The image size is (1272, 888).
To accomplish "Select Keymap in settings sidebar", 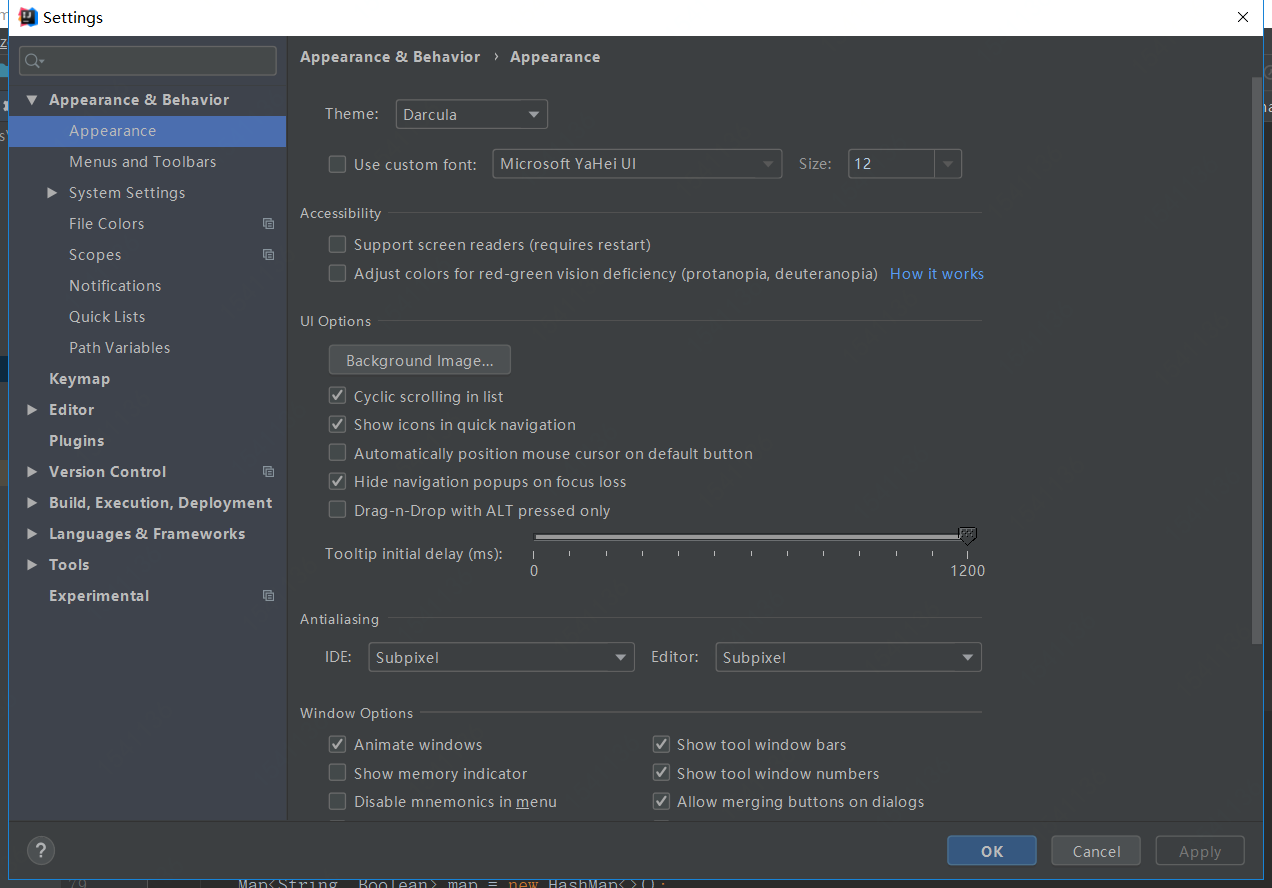I will [79, 379].
